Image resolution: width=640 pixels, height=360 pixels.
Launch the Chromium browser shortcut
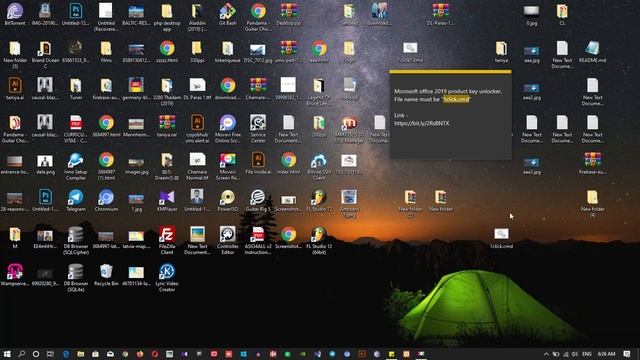(x=106, y=200)
